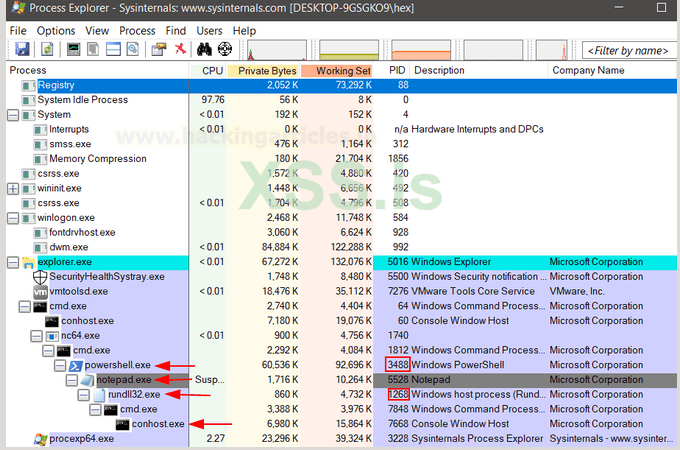Collapse the winlogon.exe process tree
This screenshot has height=450, width=680.
[12, 217]
